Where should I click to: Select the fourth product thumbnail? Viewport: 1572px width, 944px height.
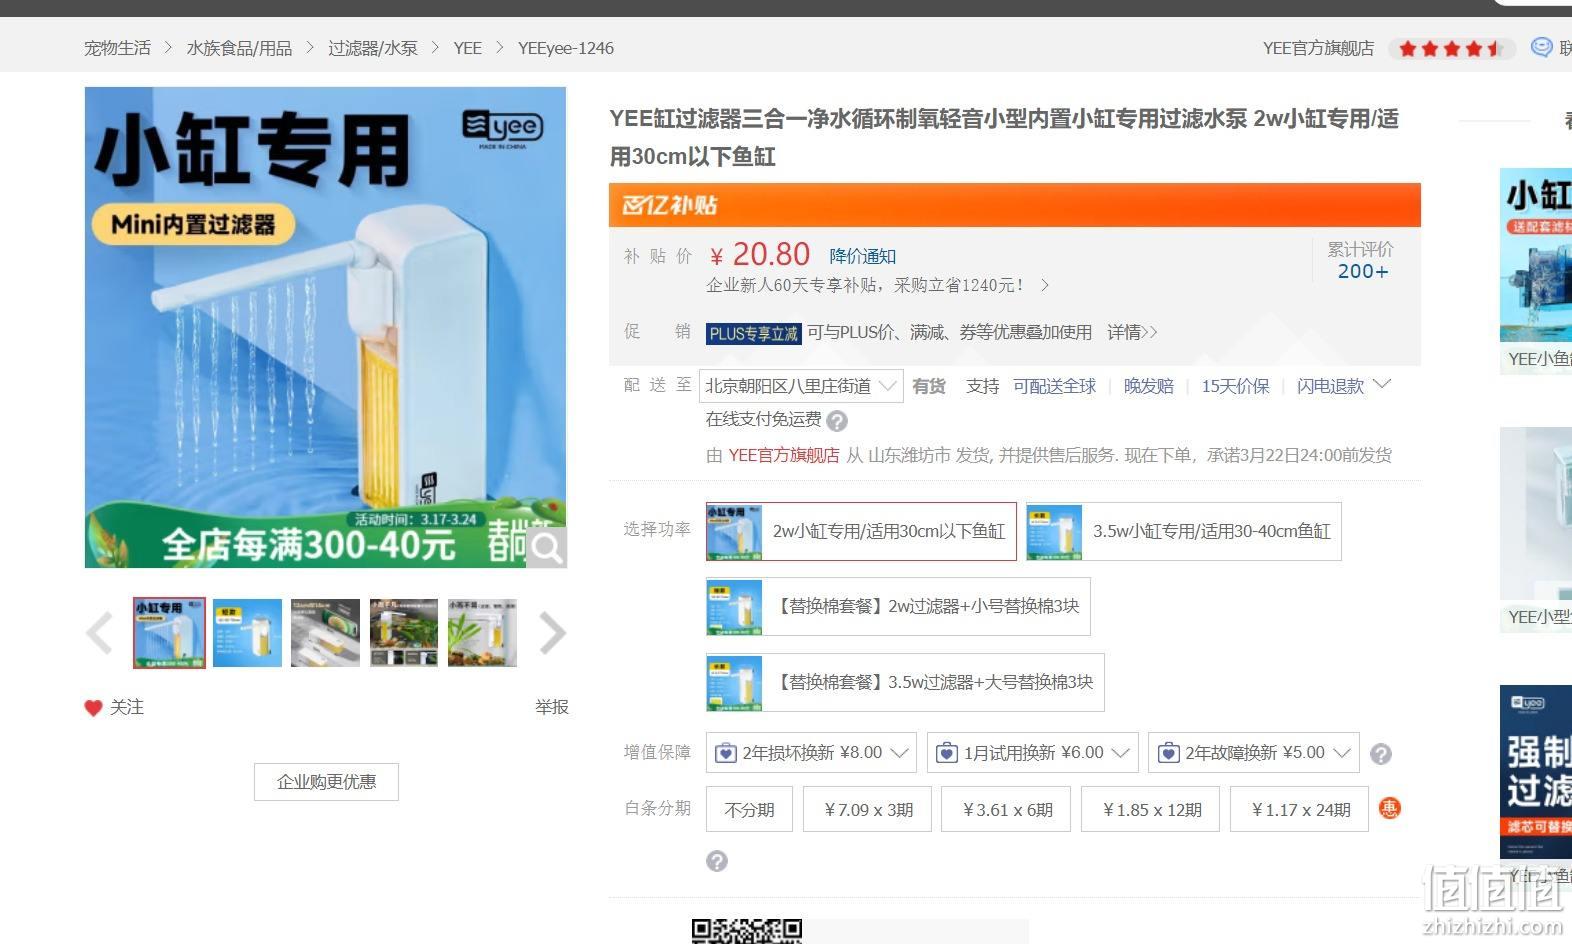(403, 633)
